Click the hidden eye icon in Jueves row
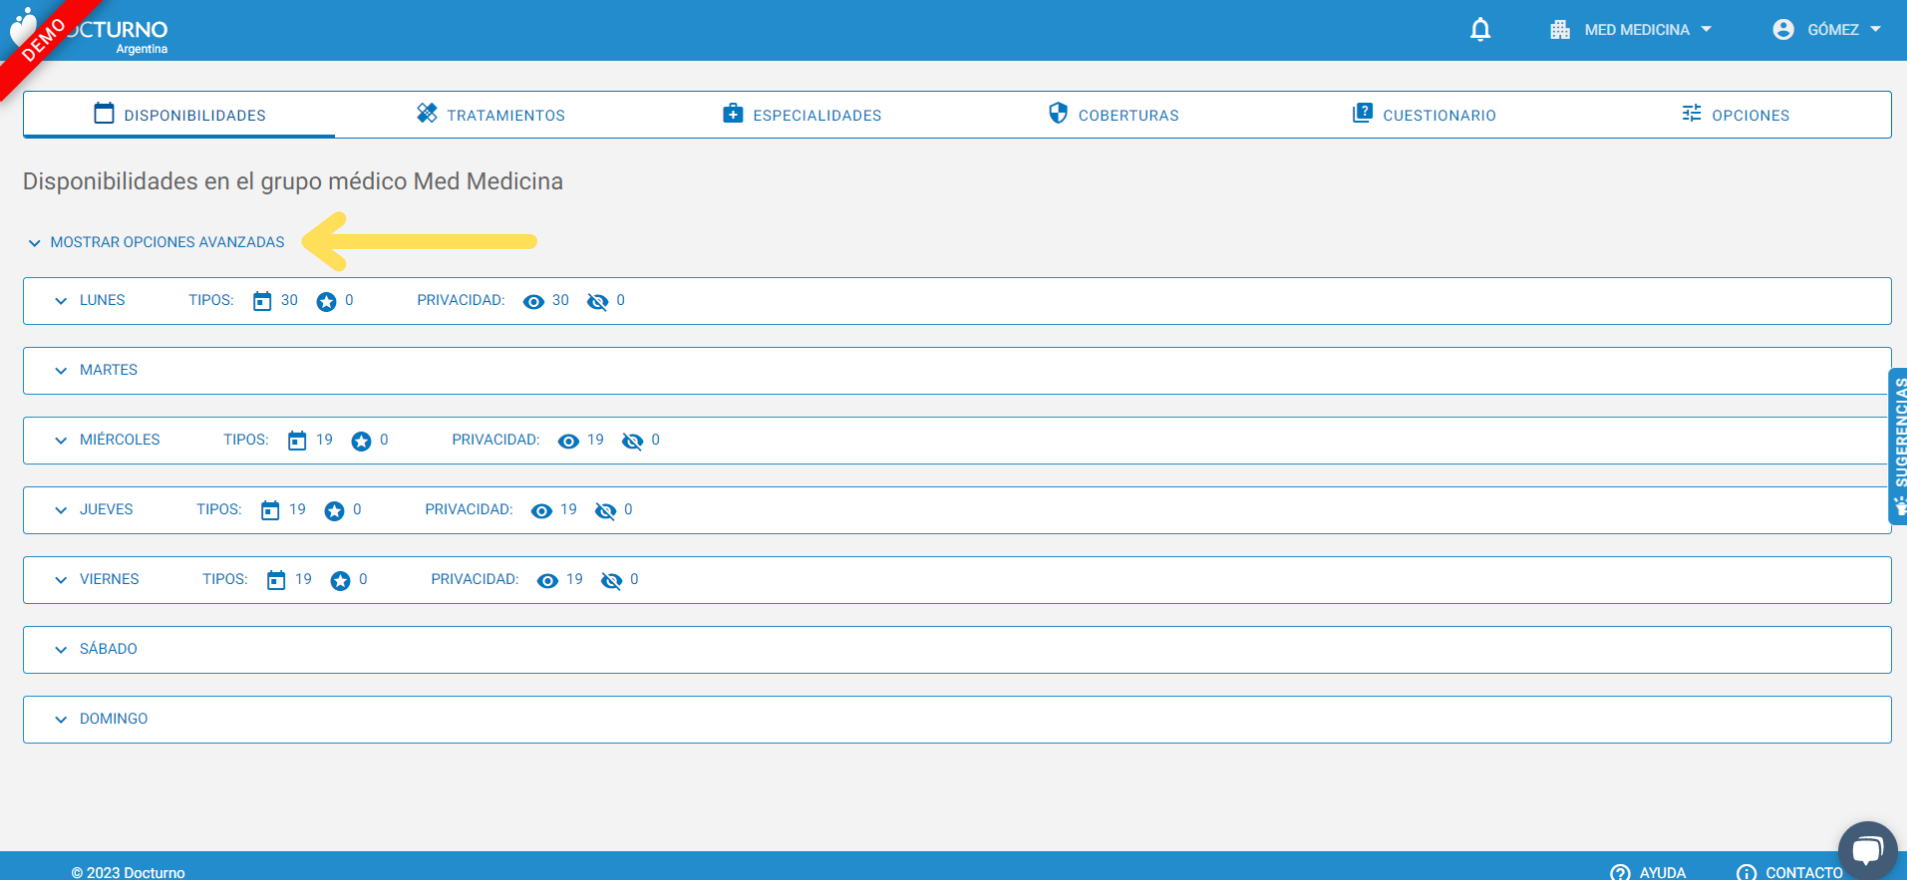The height and width of the screenshot is (880, 1907). pos(605,511)
